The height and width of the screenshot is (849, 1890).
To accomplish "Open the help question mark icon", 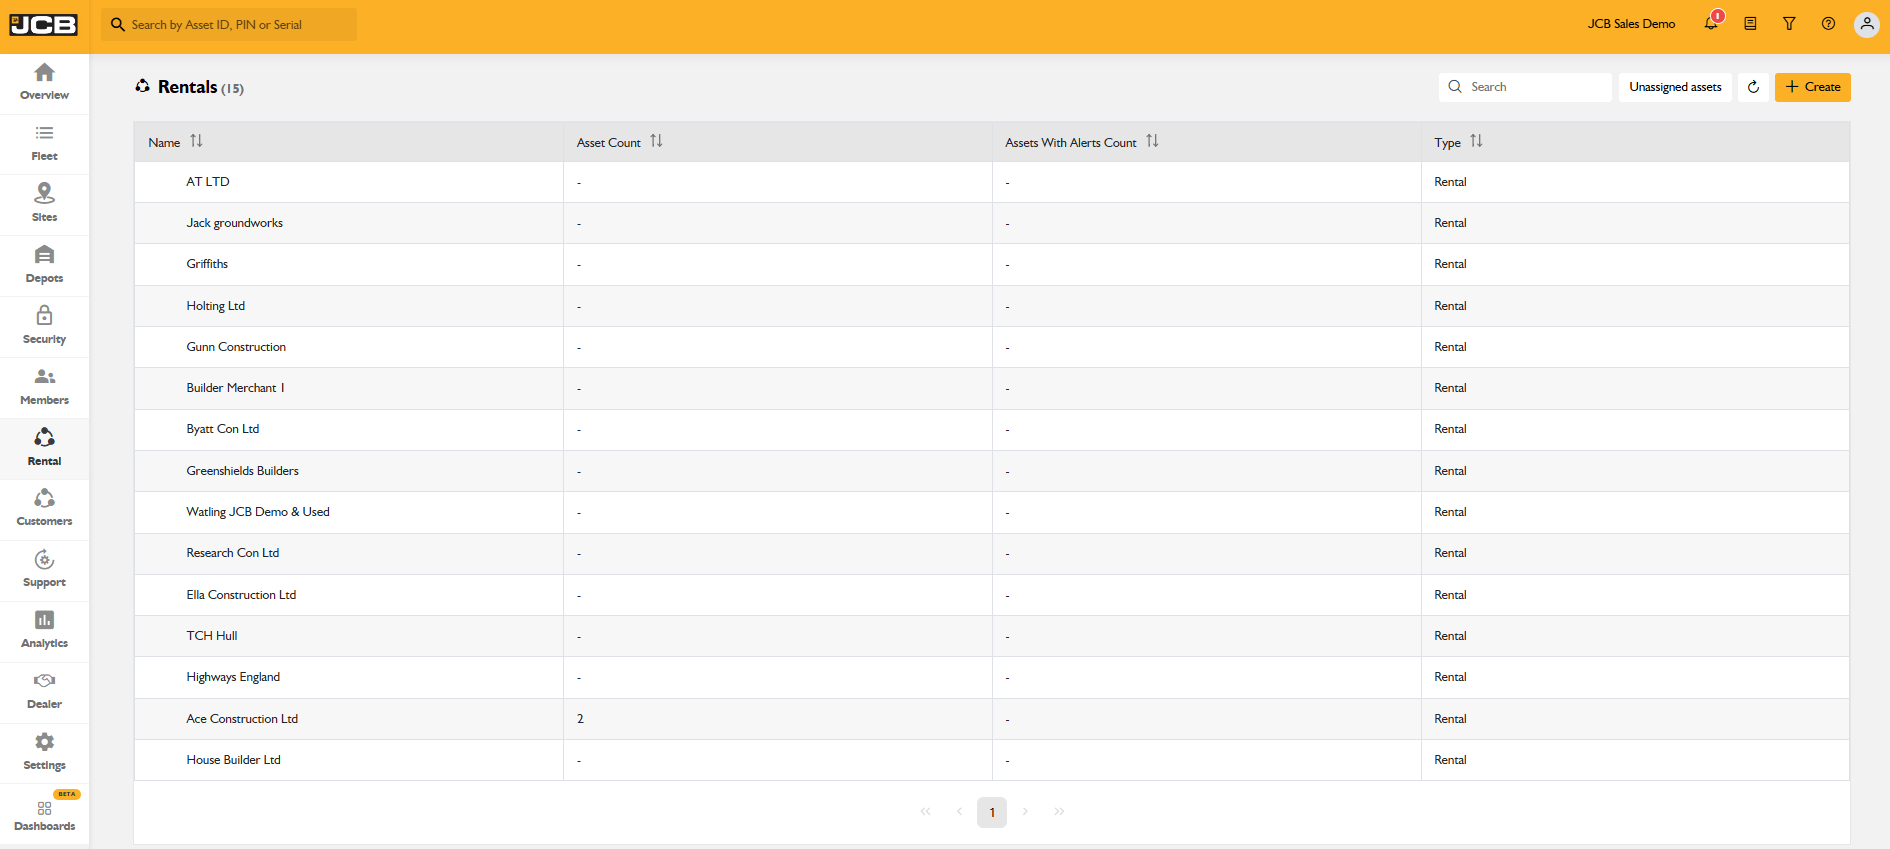I will coord(1828,24).
